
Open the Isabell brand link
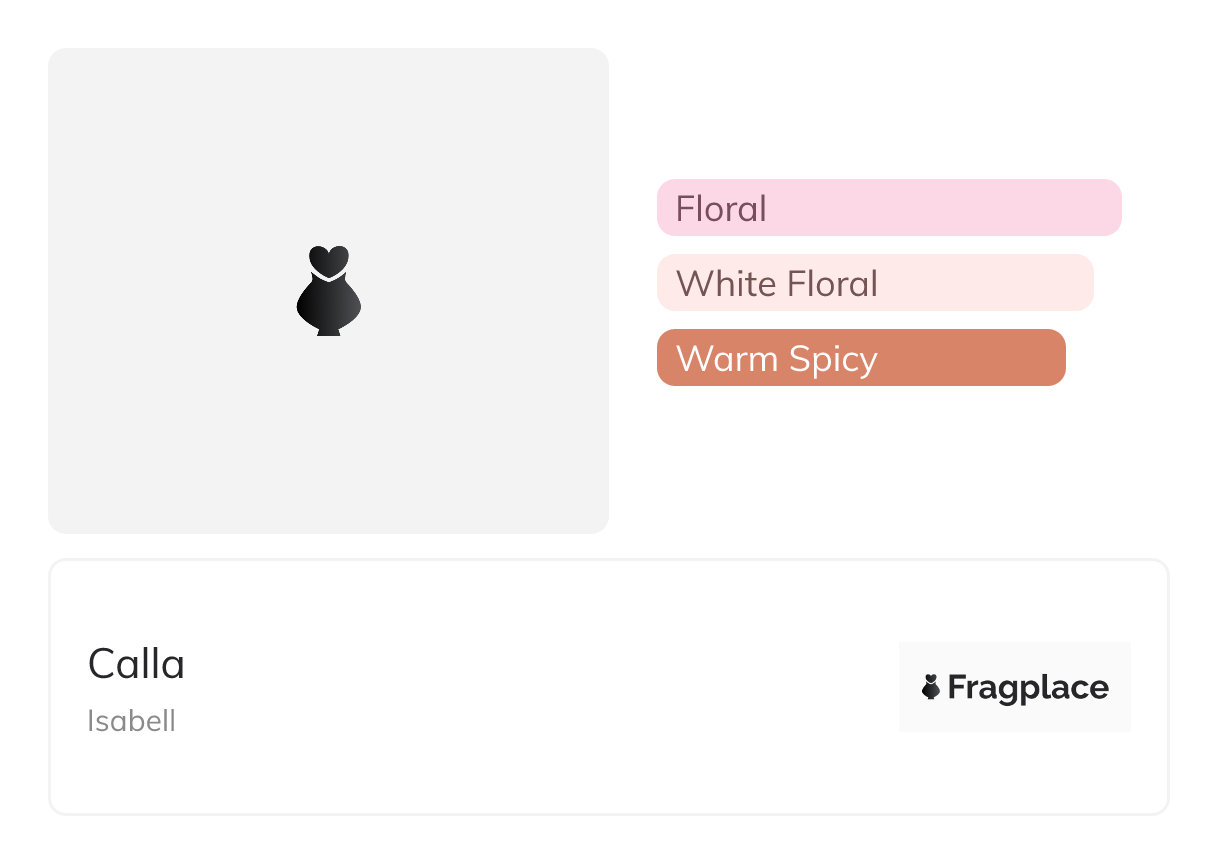pyautogui.click(x=131, y=721)
